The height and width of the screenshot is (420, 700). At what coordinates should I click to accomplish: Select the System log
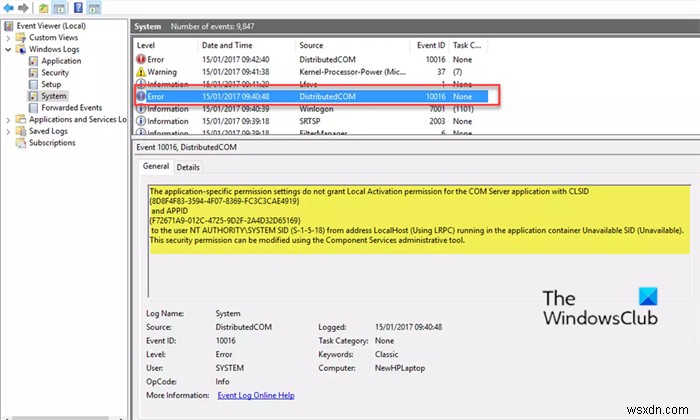[x=54, y=96]
